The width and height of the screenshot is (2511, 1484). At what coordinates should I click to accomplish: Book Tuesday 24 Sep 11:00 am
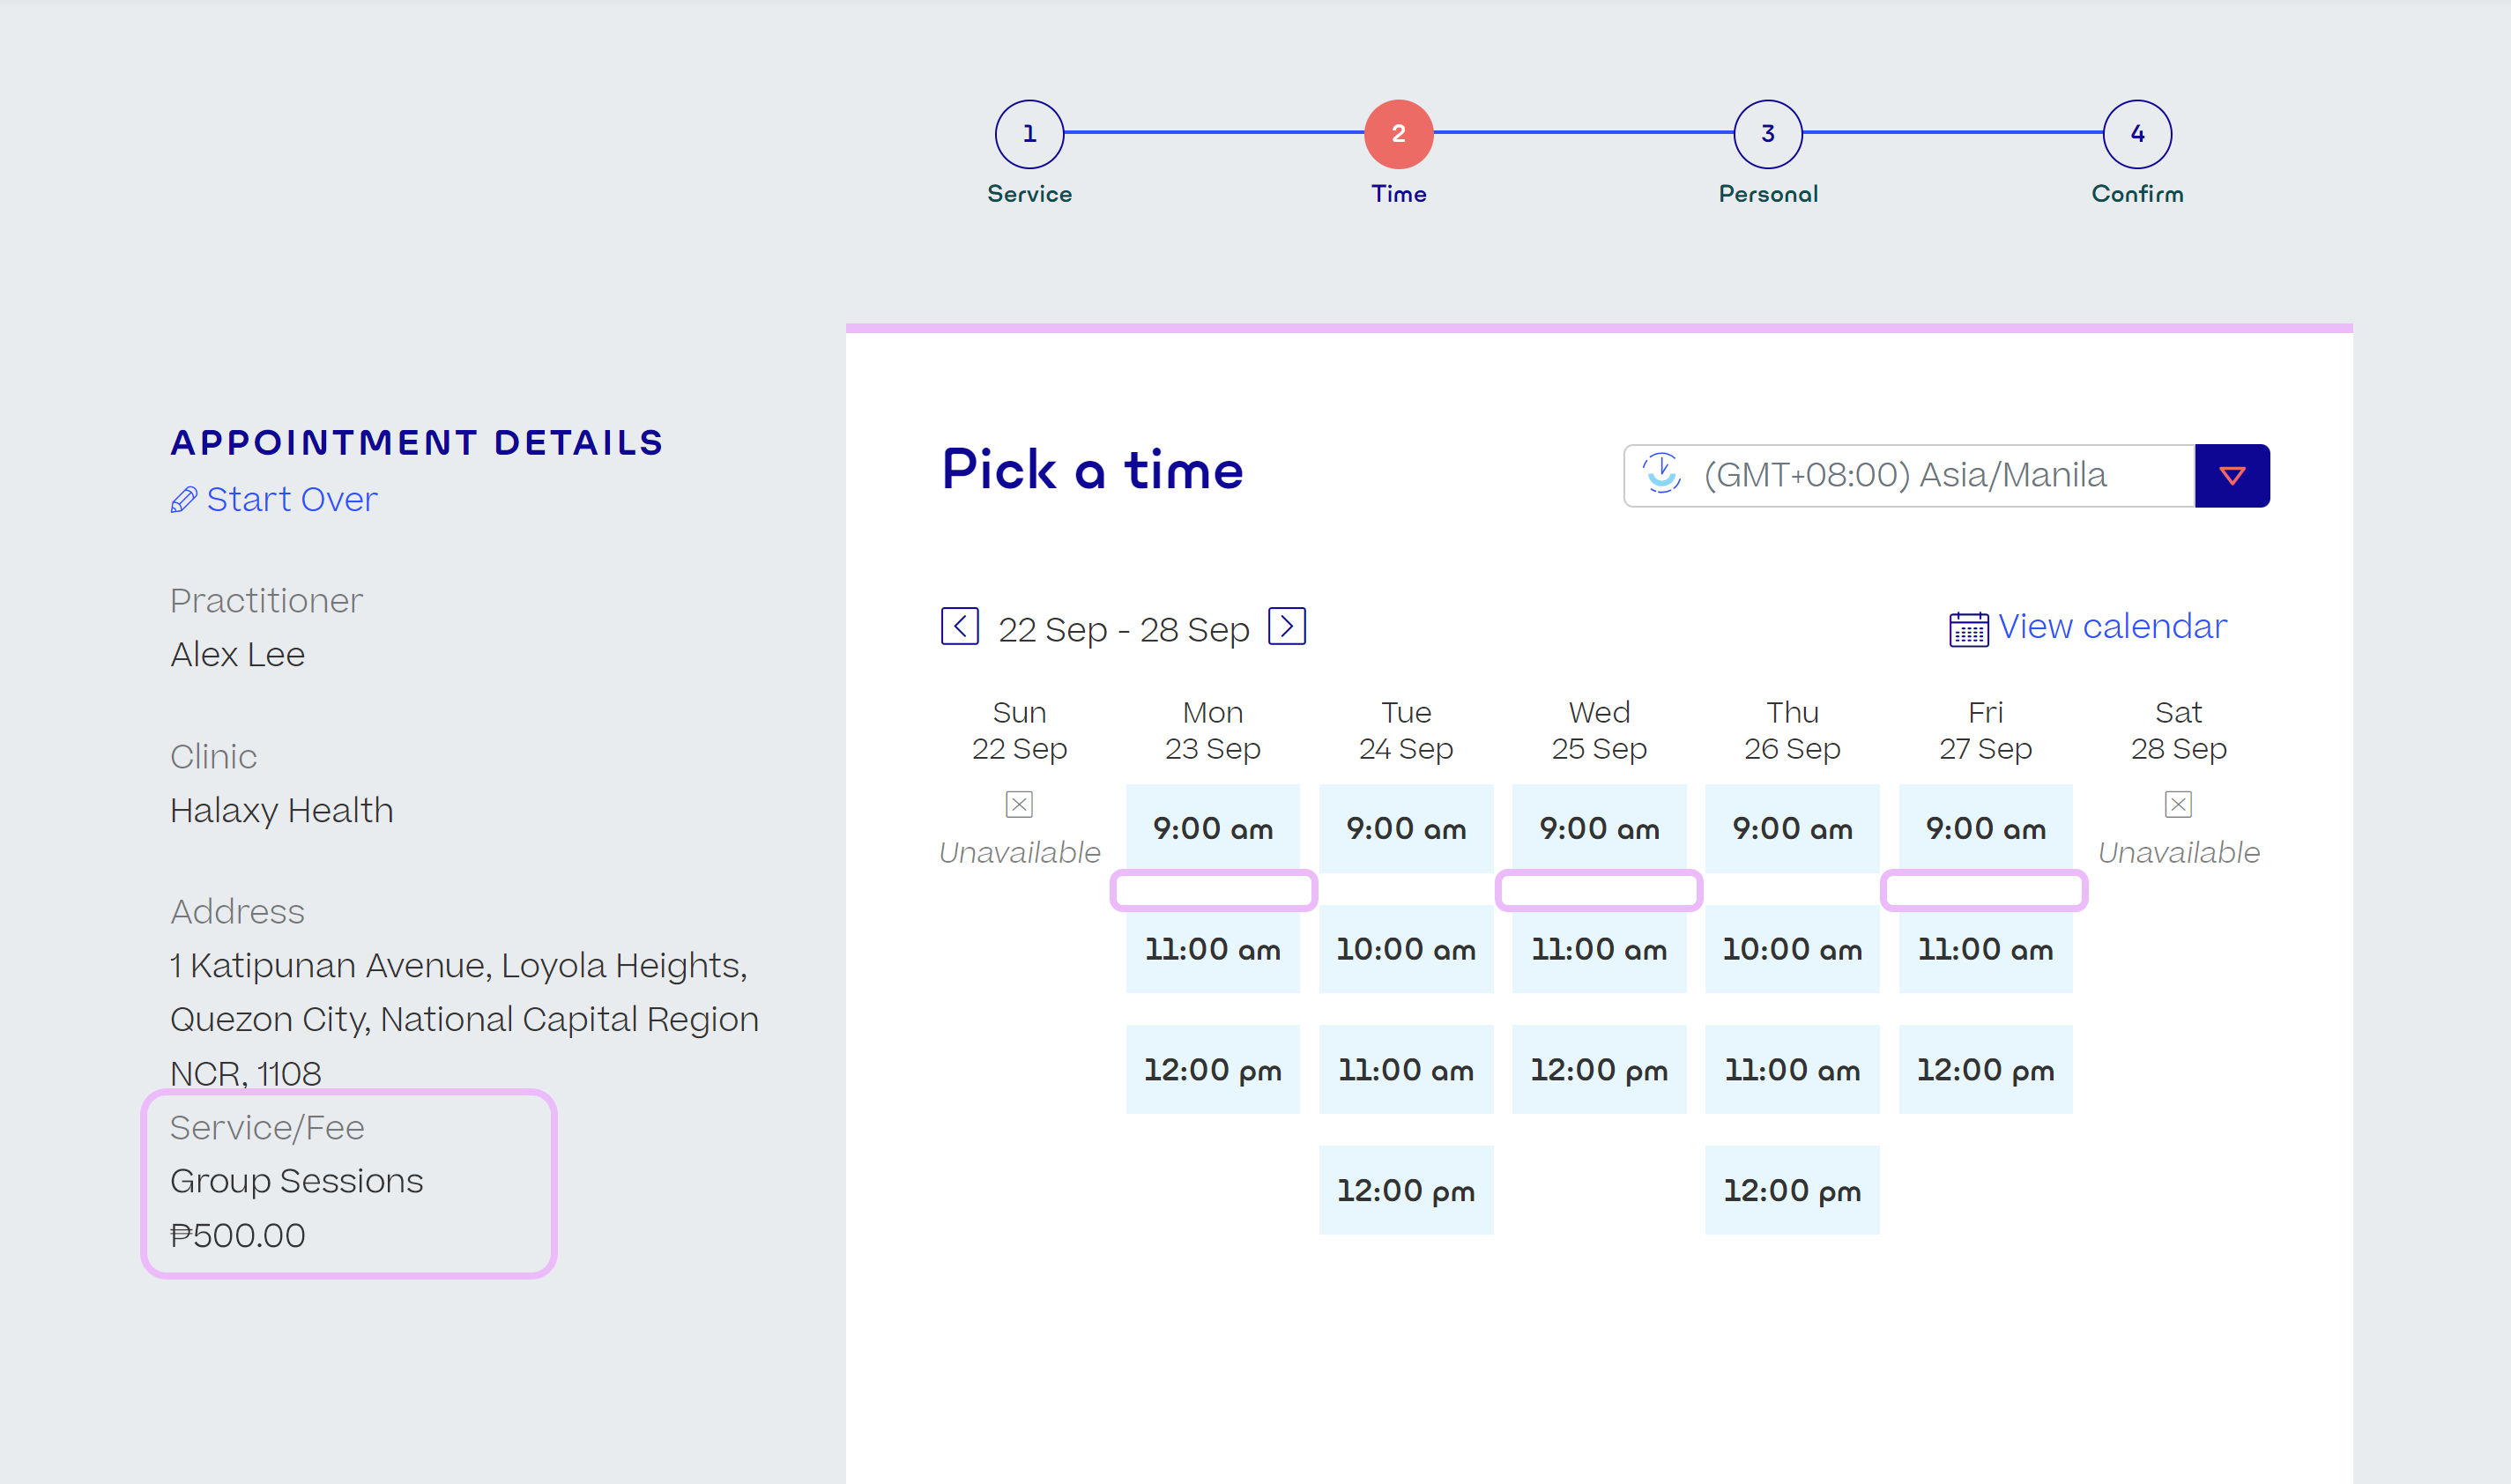pos(1405,1070)
